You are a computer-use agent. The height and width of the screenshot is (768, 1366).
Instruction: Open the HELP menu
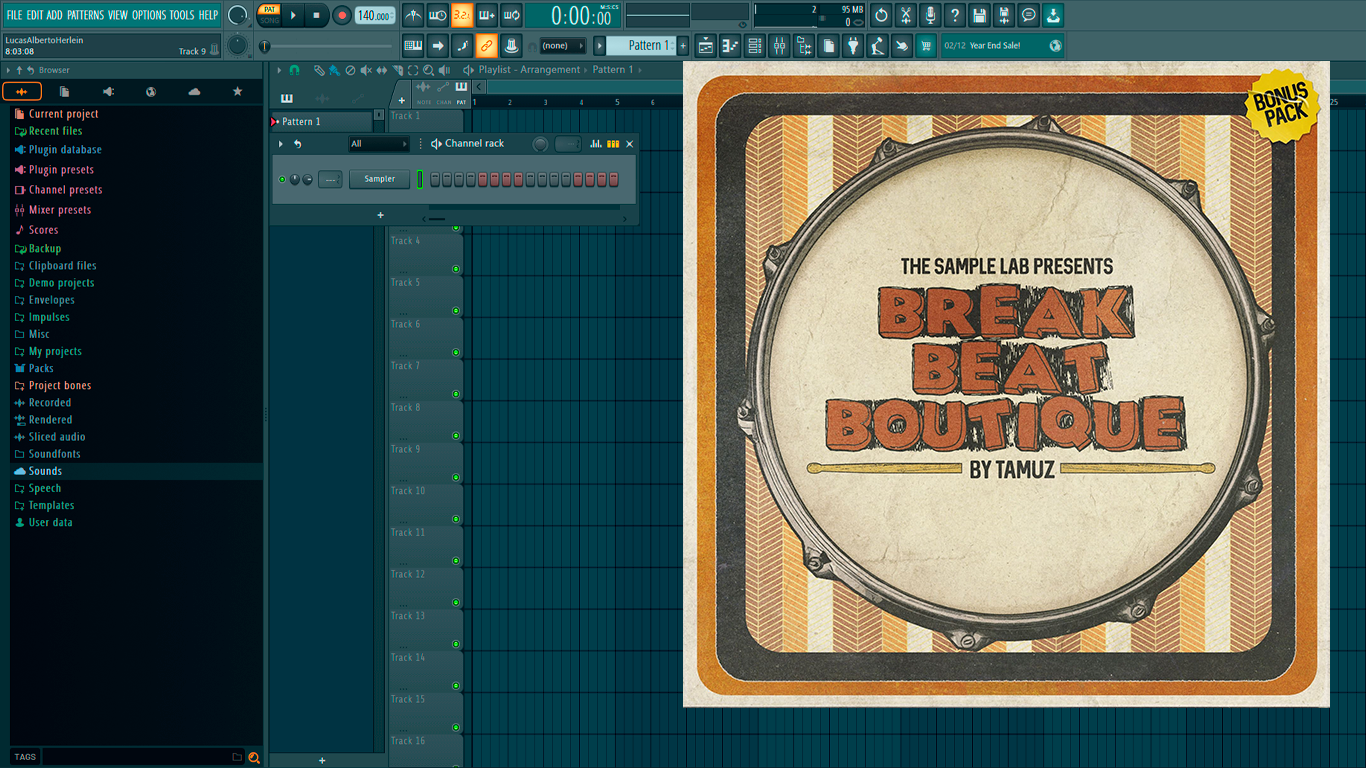pos(208,15)
